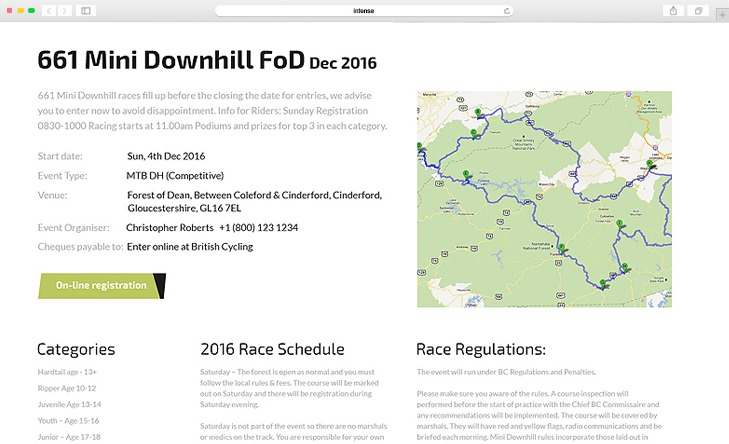The height and width of the screenshot is (444, 729).
Task: Show all tabs overview
Action: click(x=697, y=10)
